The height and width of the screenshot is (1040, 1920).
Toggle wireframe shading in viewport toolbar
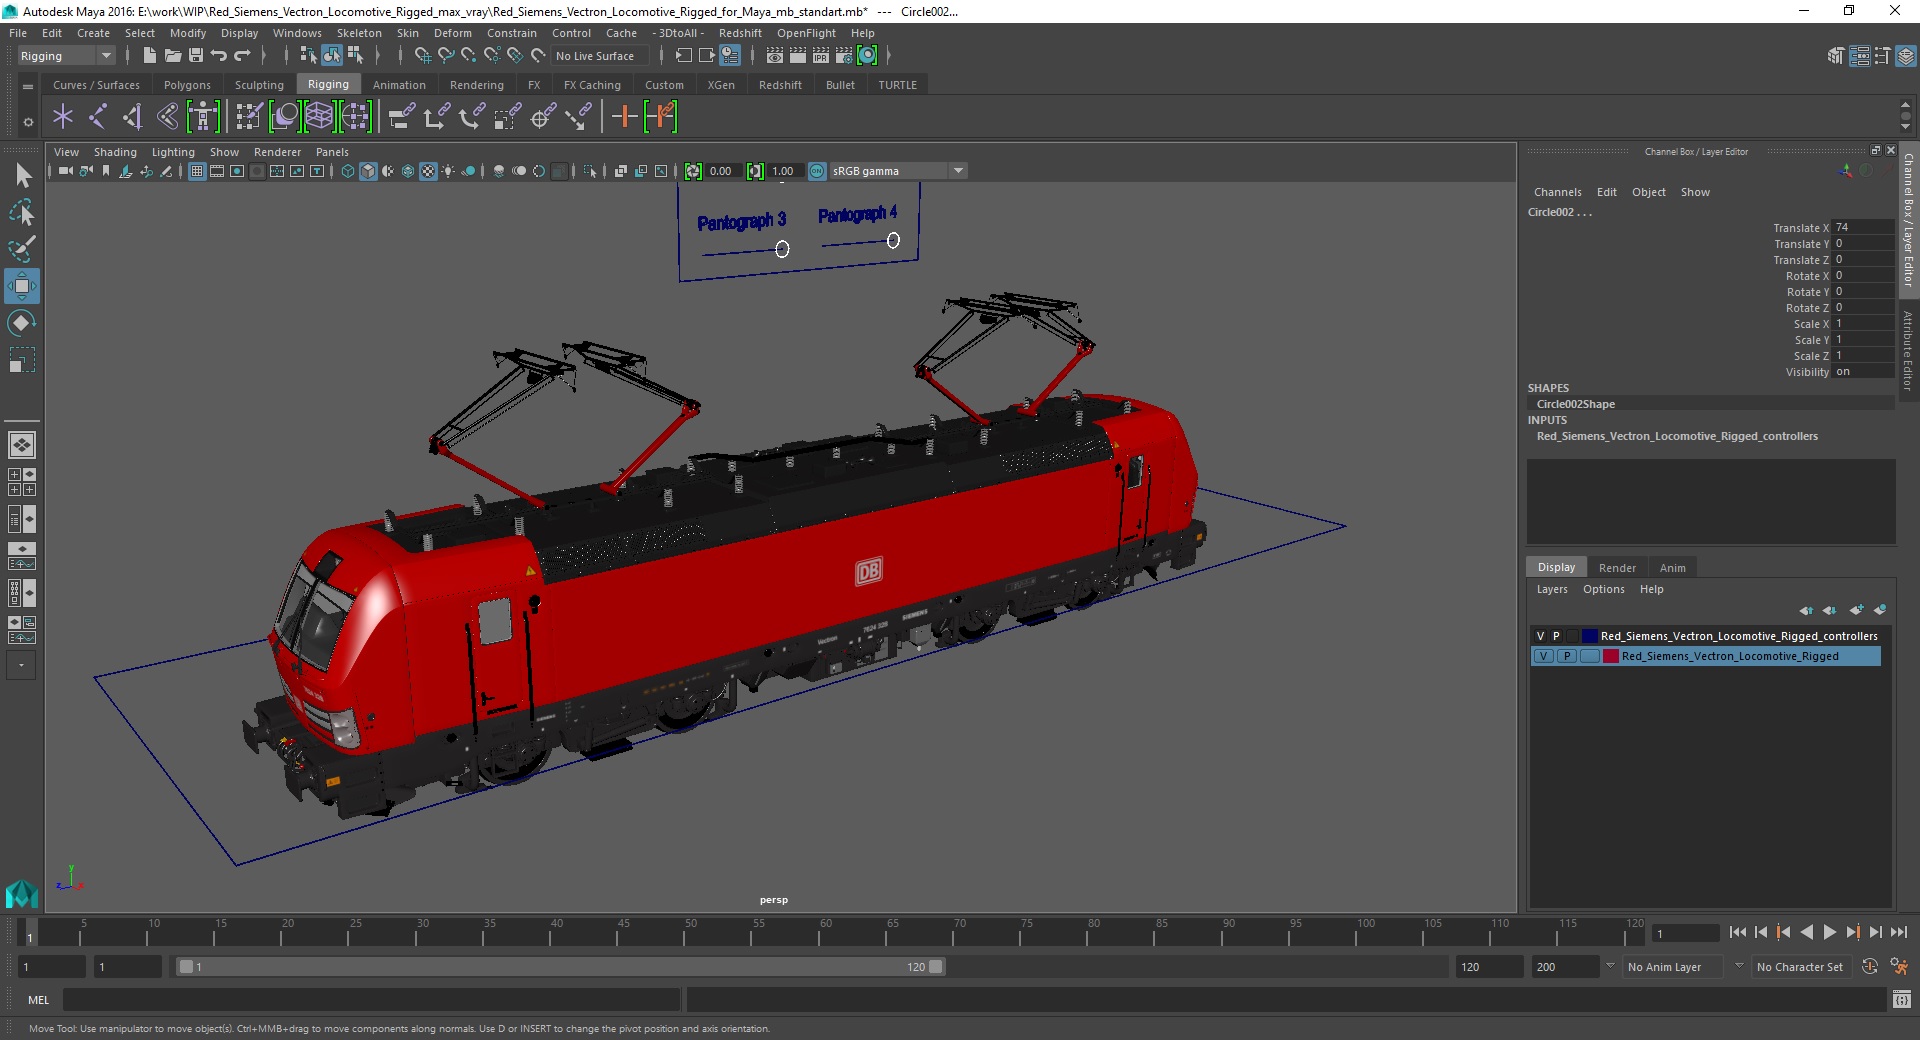pos(348,171)
